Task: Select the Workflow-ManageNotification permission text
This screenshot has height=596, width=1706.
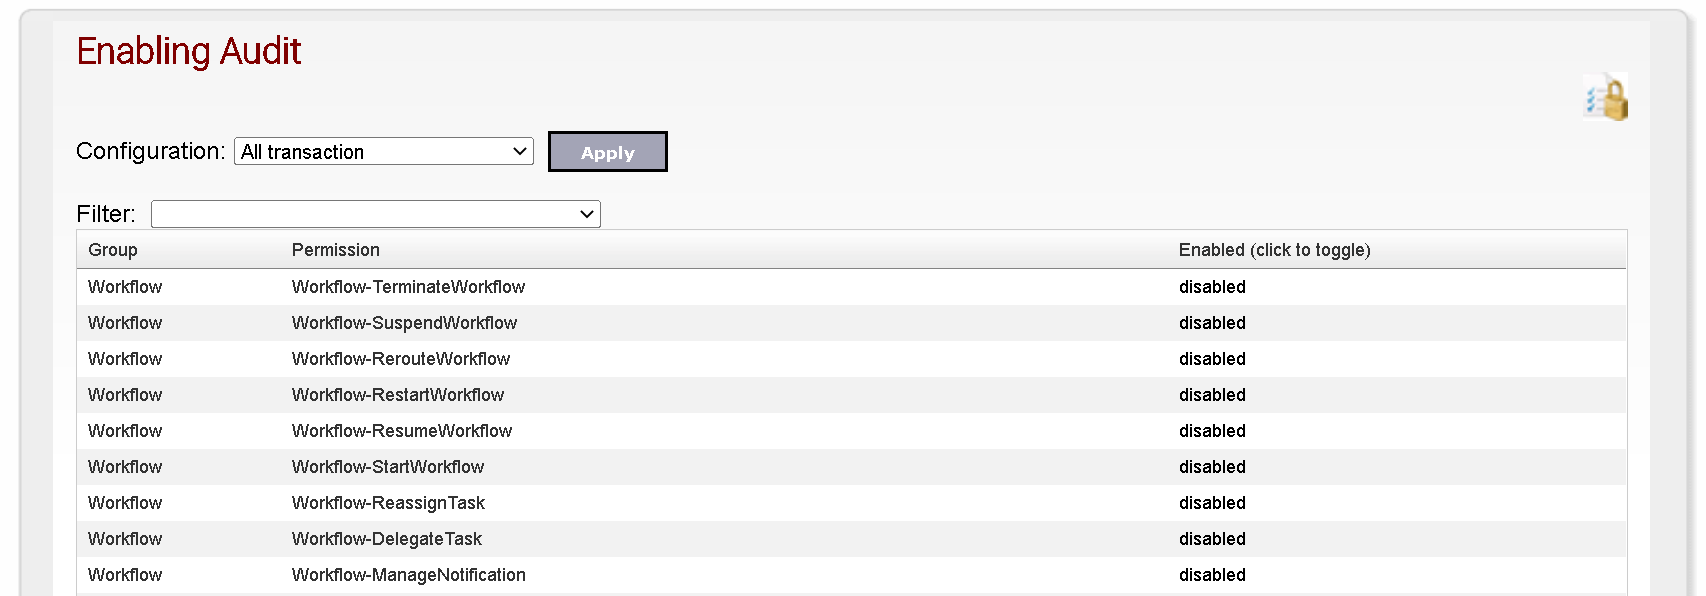Action: pos(409,575)
